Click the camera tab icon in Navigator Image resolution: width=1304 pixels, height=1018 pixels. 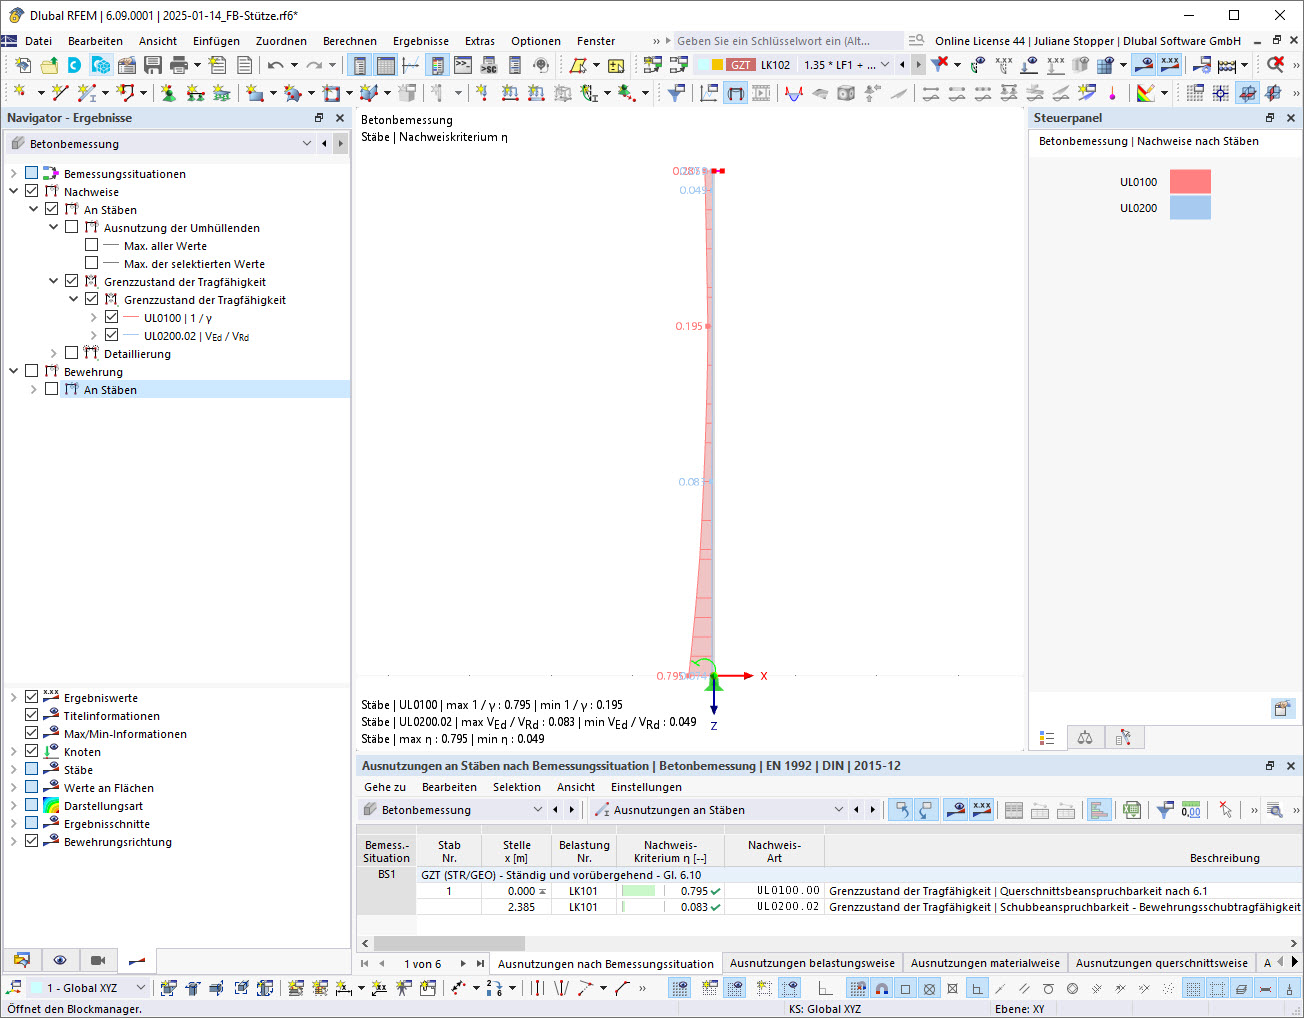[x=98, y=960]
